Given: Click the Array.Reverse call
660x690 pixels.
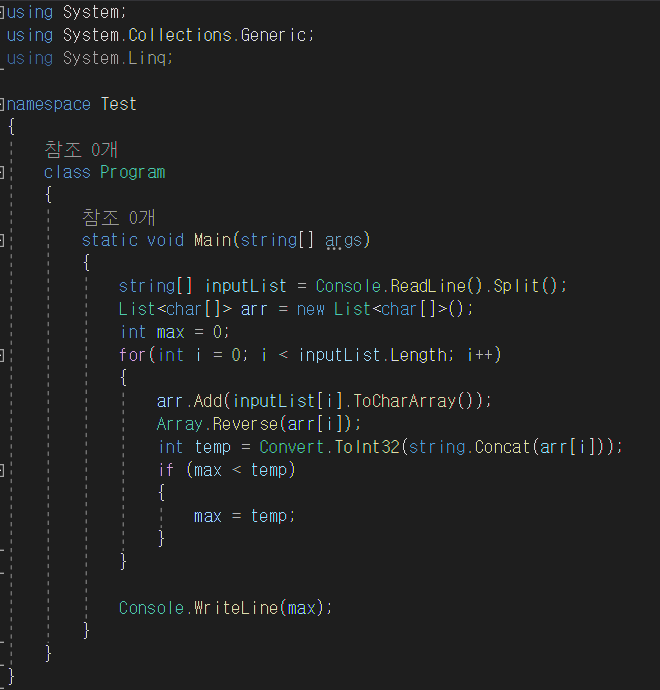Looking at the screenshot, I should coord(217,424).
